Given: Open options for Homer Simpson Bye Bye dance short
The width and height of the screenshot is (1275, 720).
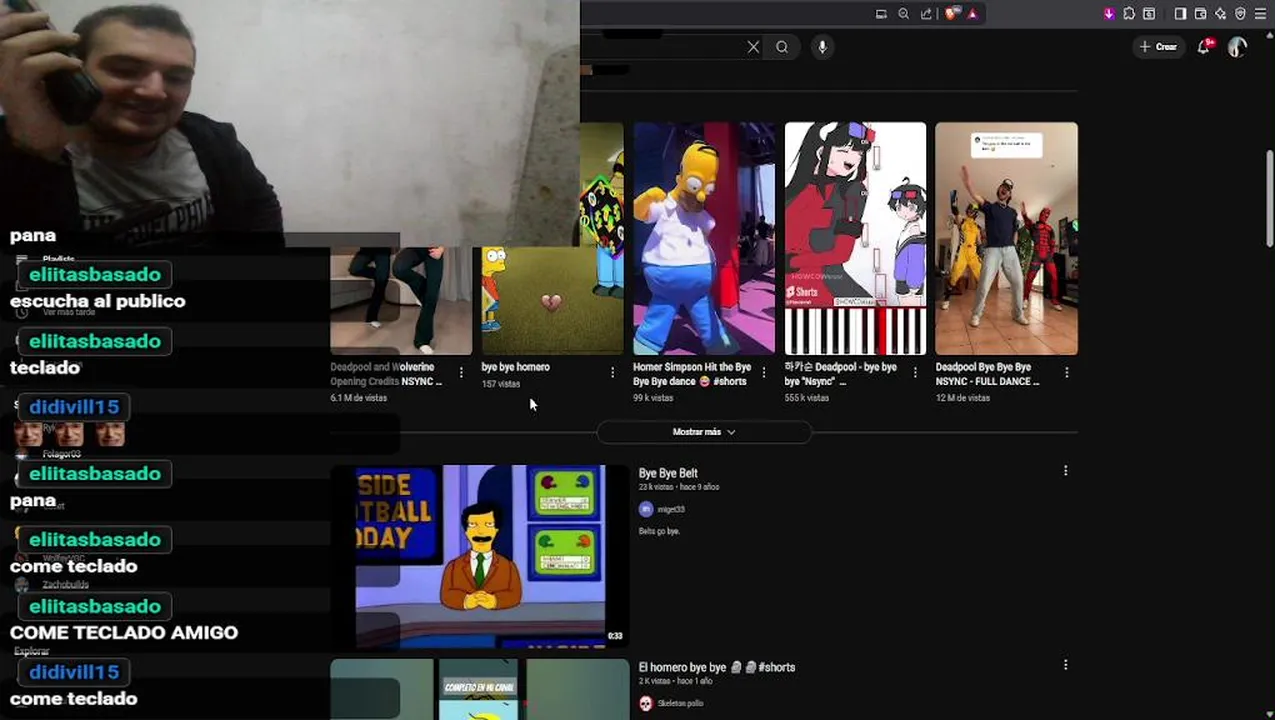Looking at the screenshot, I should coord(764,372).
